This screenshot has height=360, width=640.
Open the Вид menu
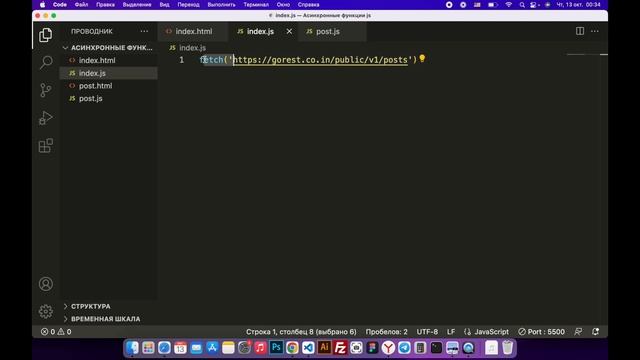pyautogui.click(x=164, y=5)
